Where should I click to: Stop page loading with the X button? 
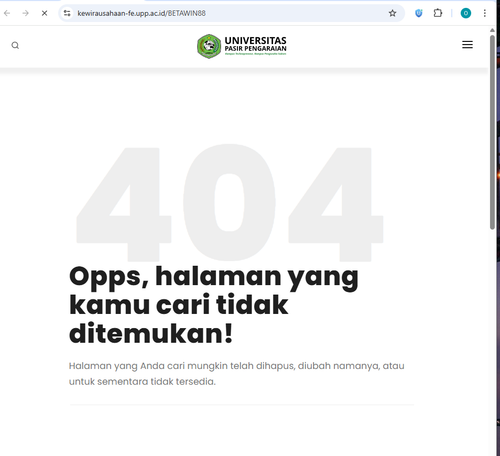click(44, 13)
